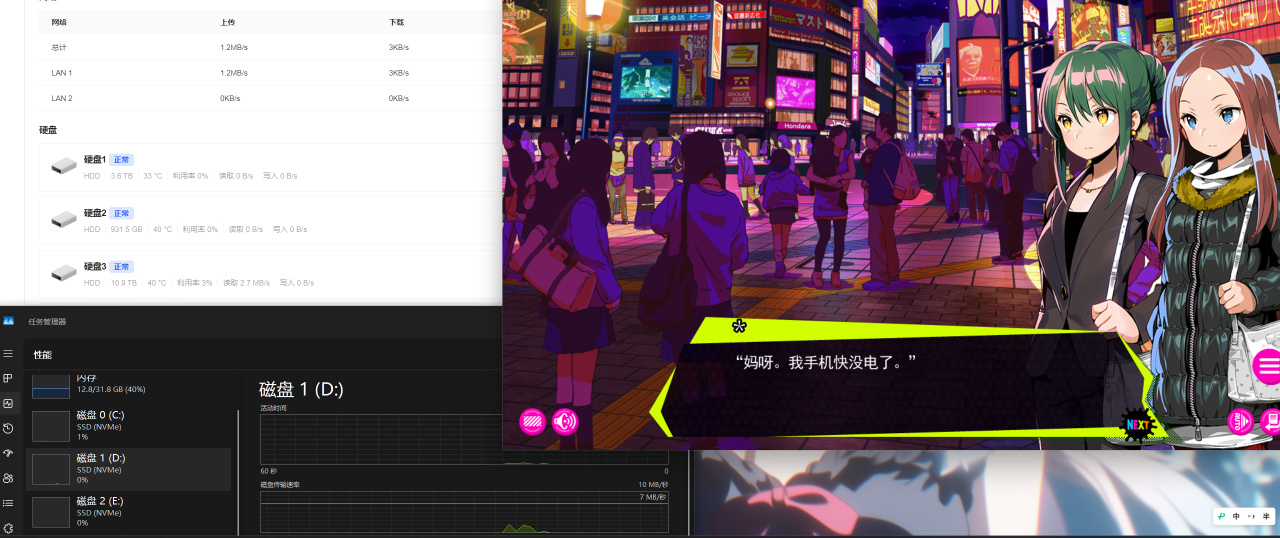Screen dimensions: 1280x538
Task: Click 硬盘2 capacity value 931.5 GB
Action: pyautogui.click(x=126, y=229)
